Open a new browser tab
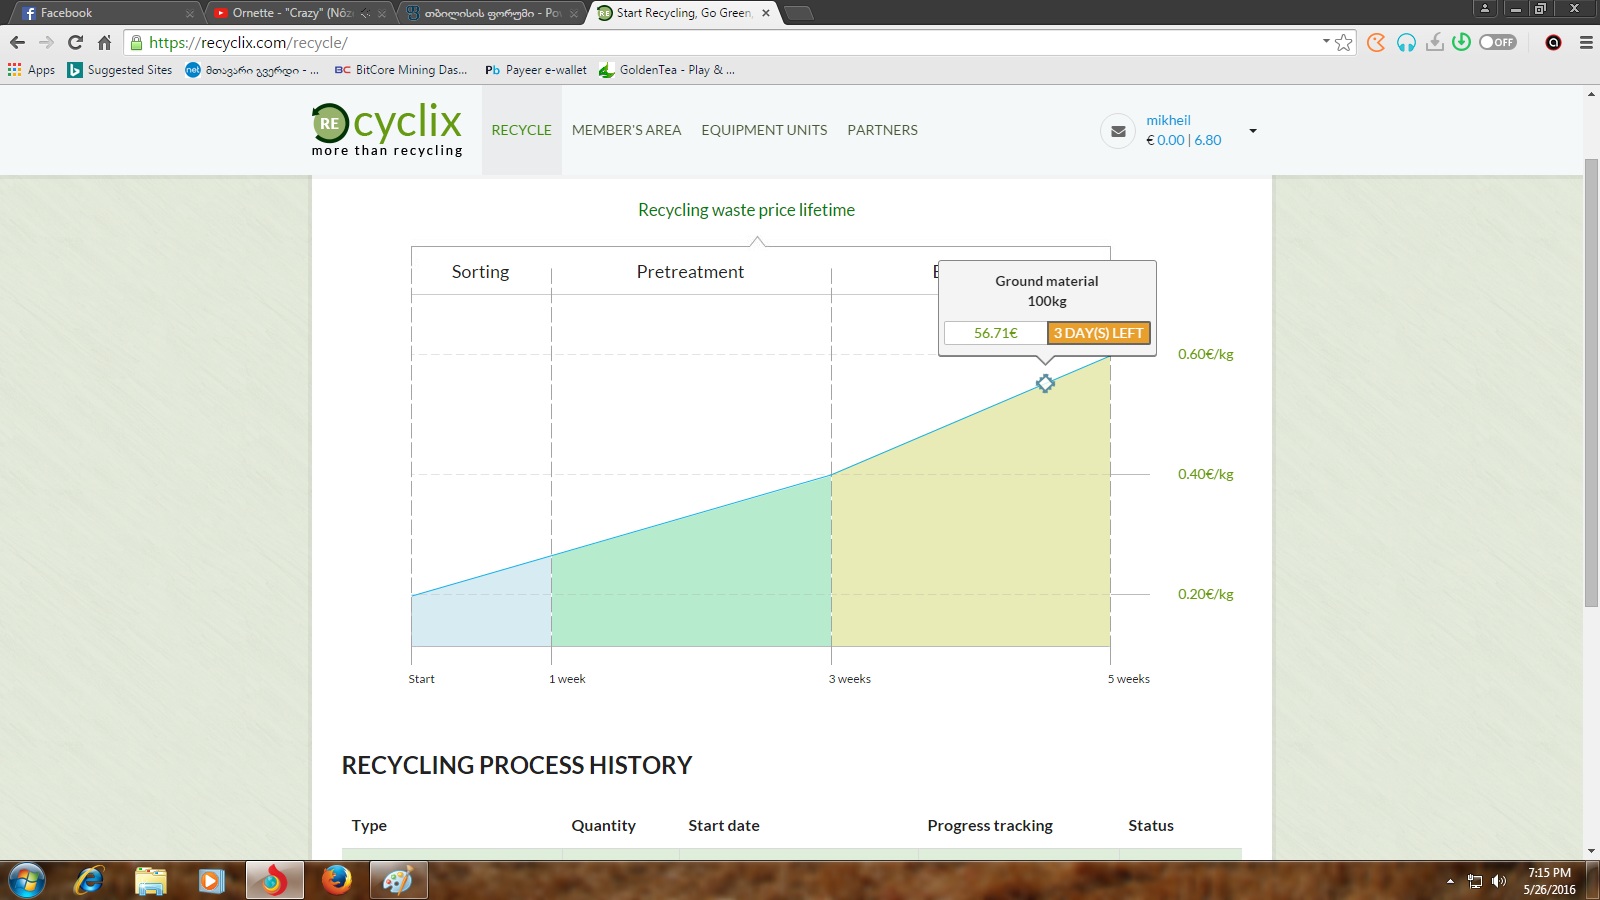The height and width of the screenshot is (900, 1600). tap(798, 13)
